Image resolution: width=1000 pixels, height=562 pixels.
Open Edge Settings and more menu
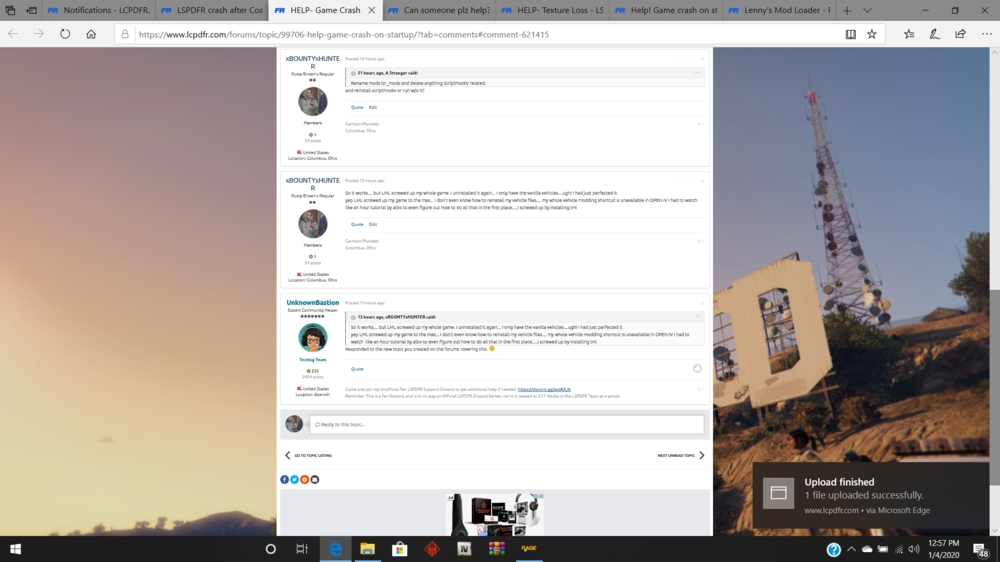[x=987, y=34]
